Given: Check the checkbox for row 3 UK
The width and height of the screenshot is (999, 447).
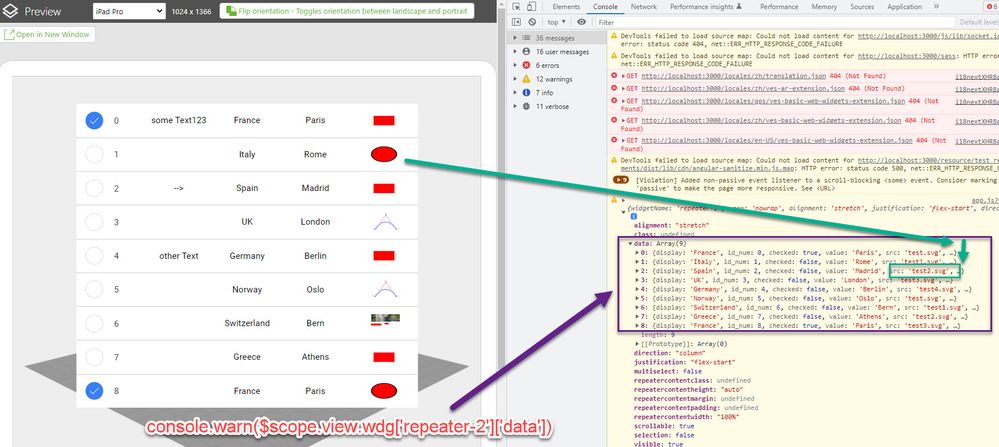Looking at the screenshot, I should point(94,222).
